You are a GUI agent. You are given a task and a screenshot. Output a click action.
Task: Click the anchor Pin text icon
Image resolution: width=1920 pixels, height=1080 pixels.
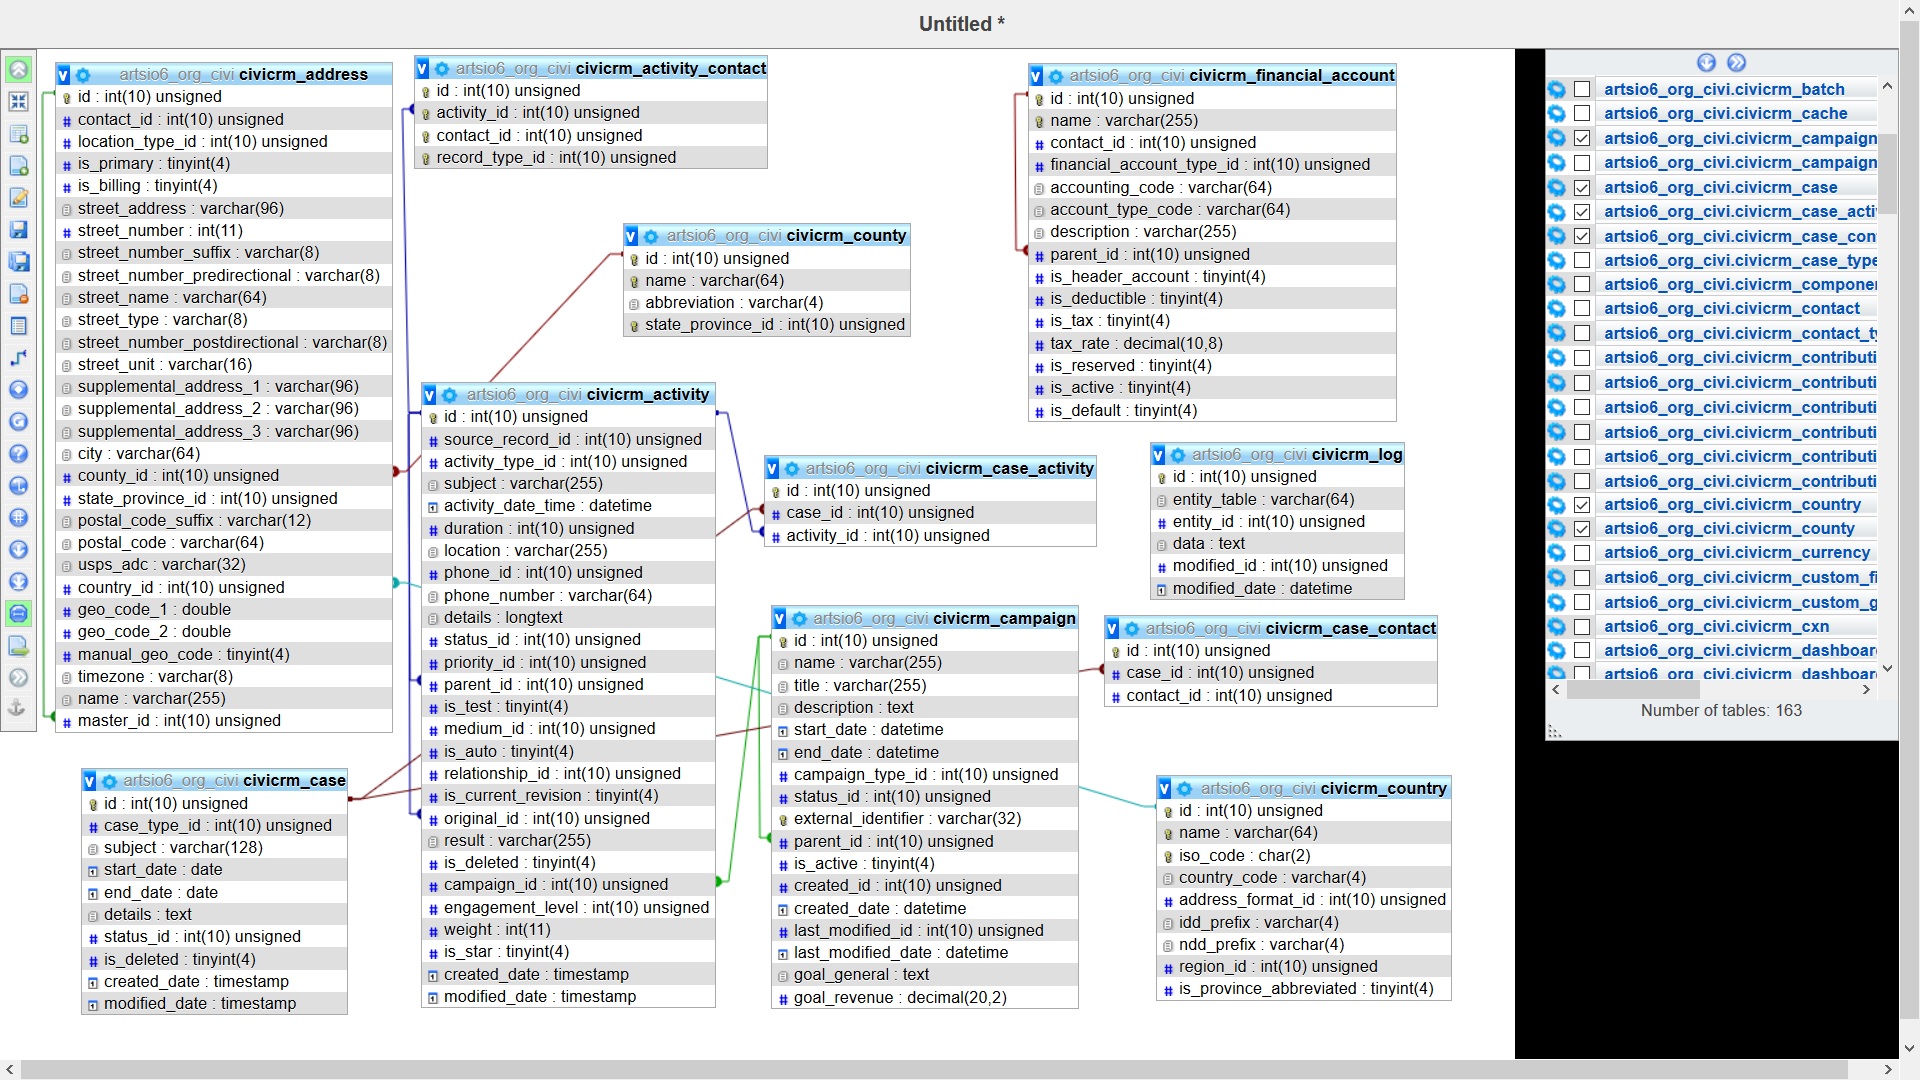[18, 708]
